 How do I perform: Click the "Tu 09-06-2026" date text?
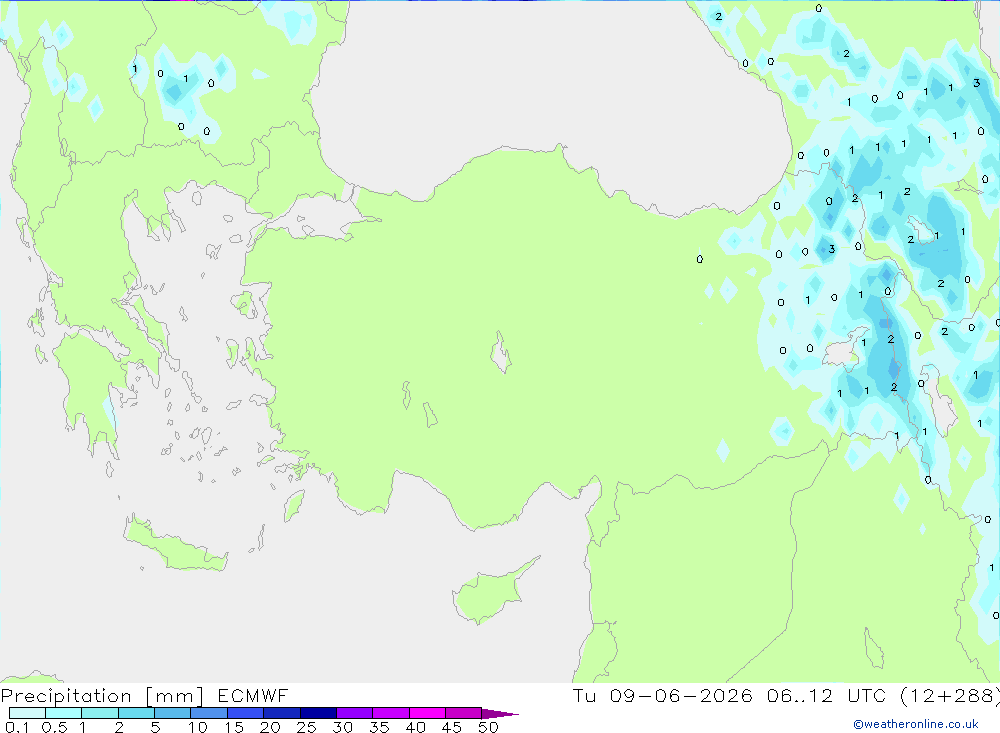click(x=663, y=696)
